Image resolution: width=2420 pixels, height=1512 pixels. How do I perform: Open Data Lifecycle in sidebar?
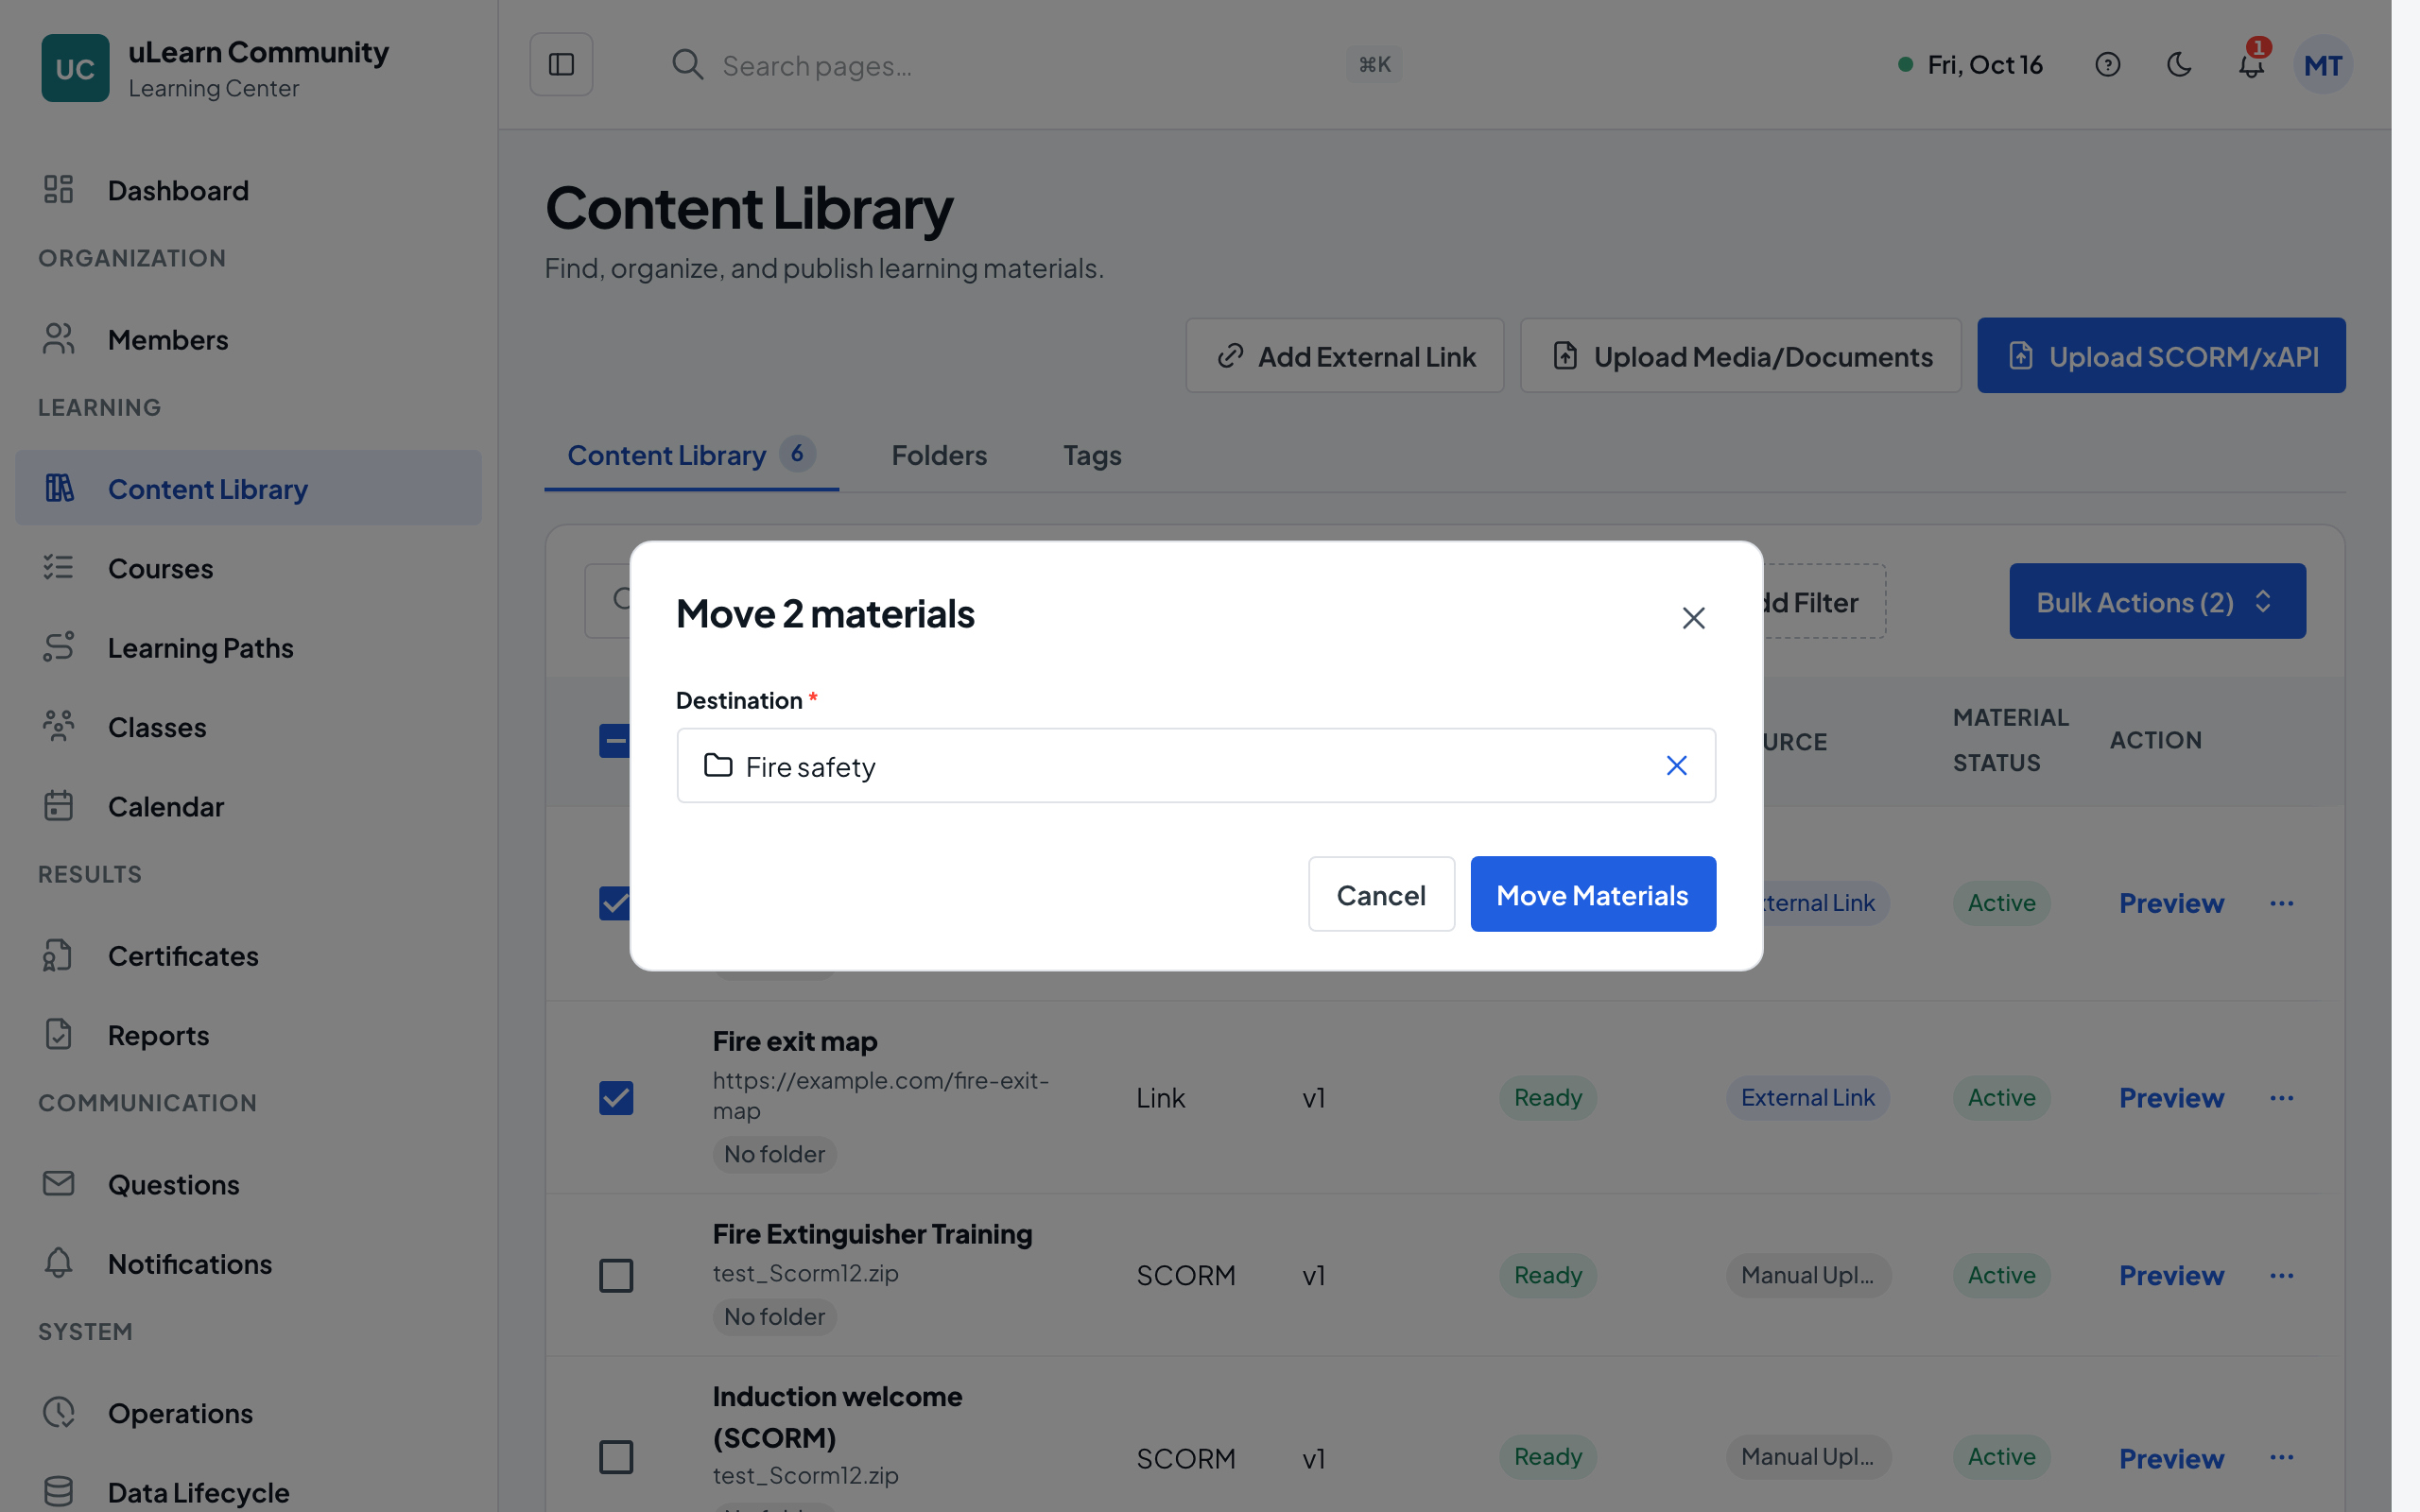tap(248, 1492)
